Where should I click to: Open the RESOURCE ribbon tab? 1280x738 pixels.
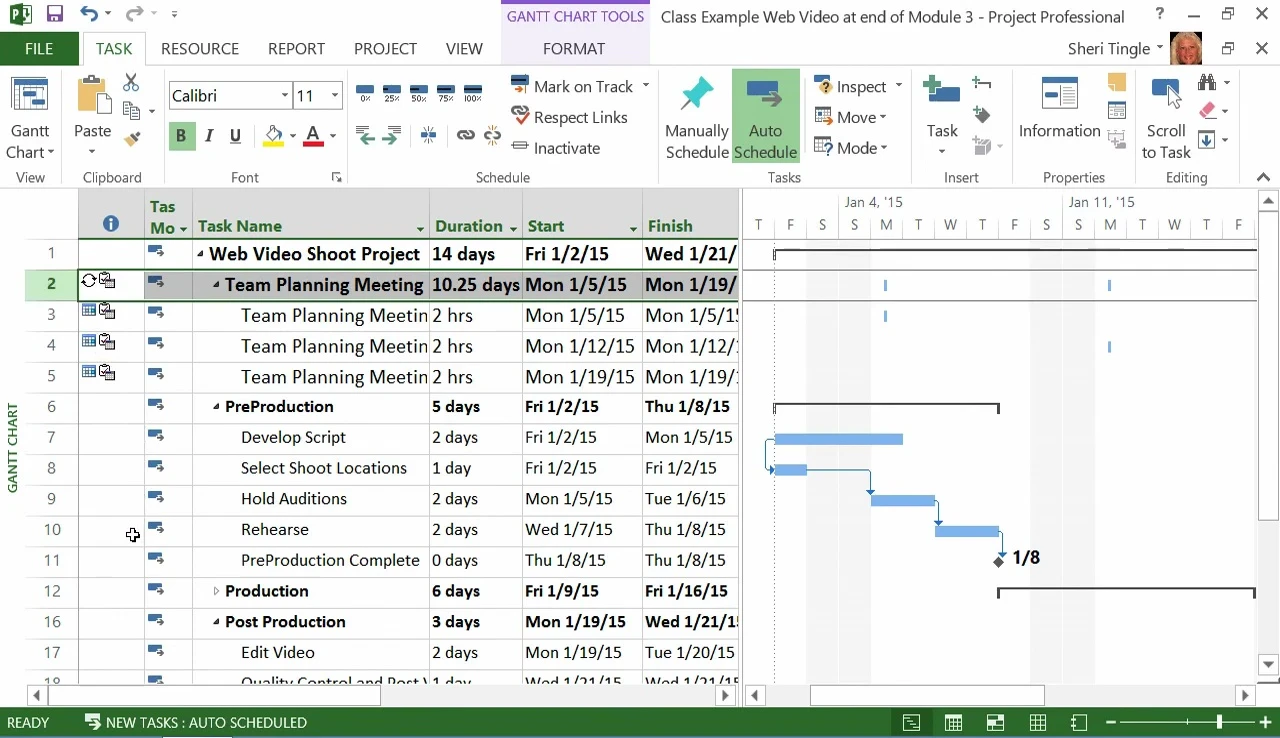pos(200,48)
